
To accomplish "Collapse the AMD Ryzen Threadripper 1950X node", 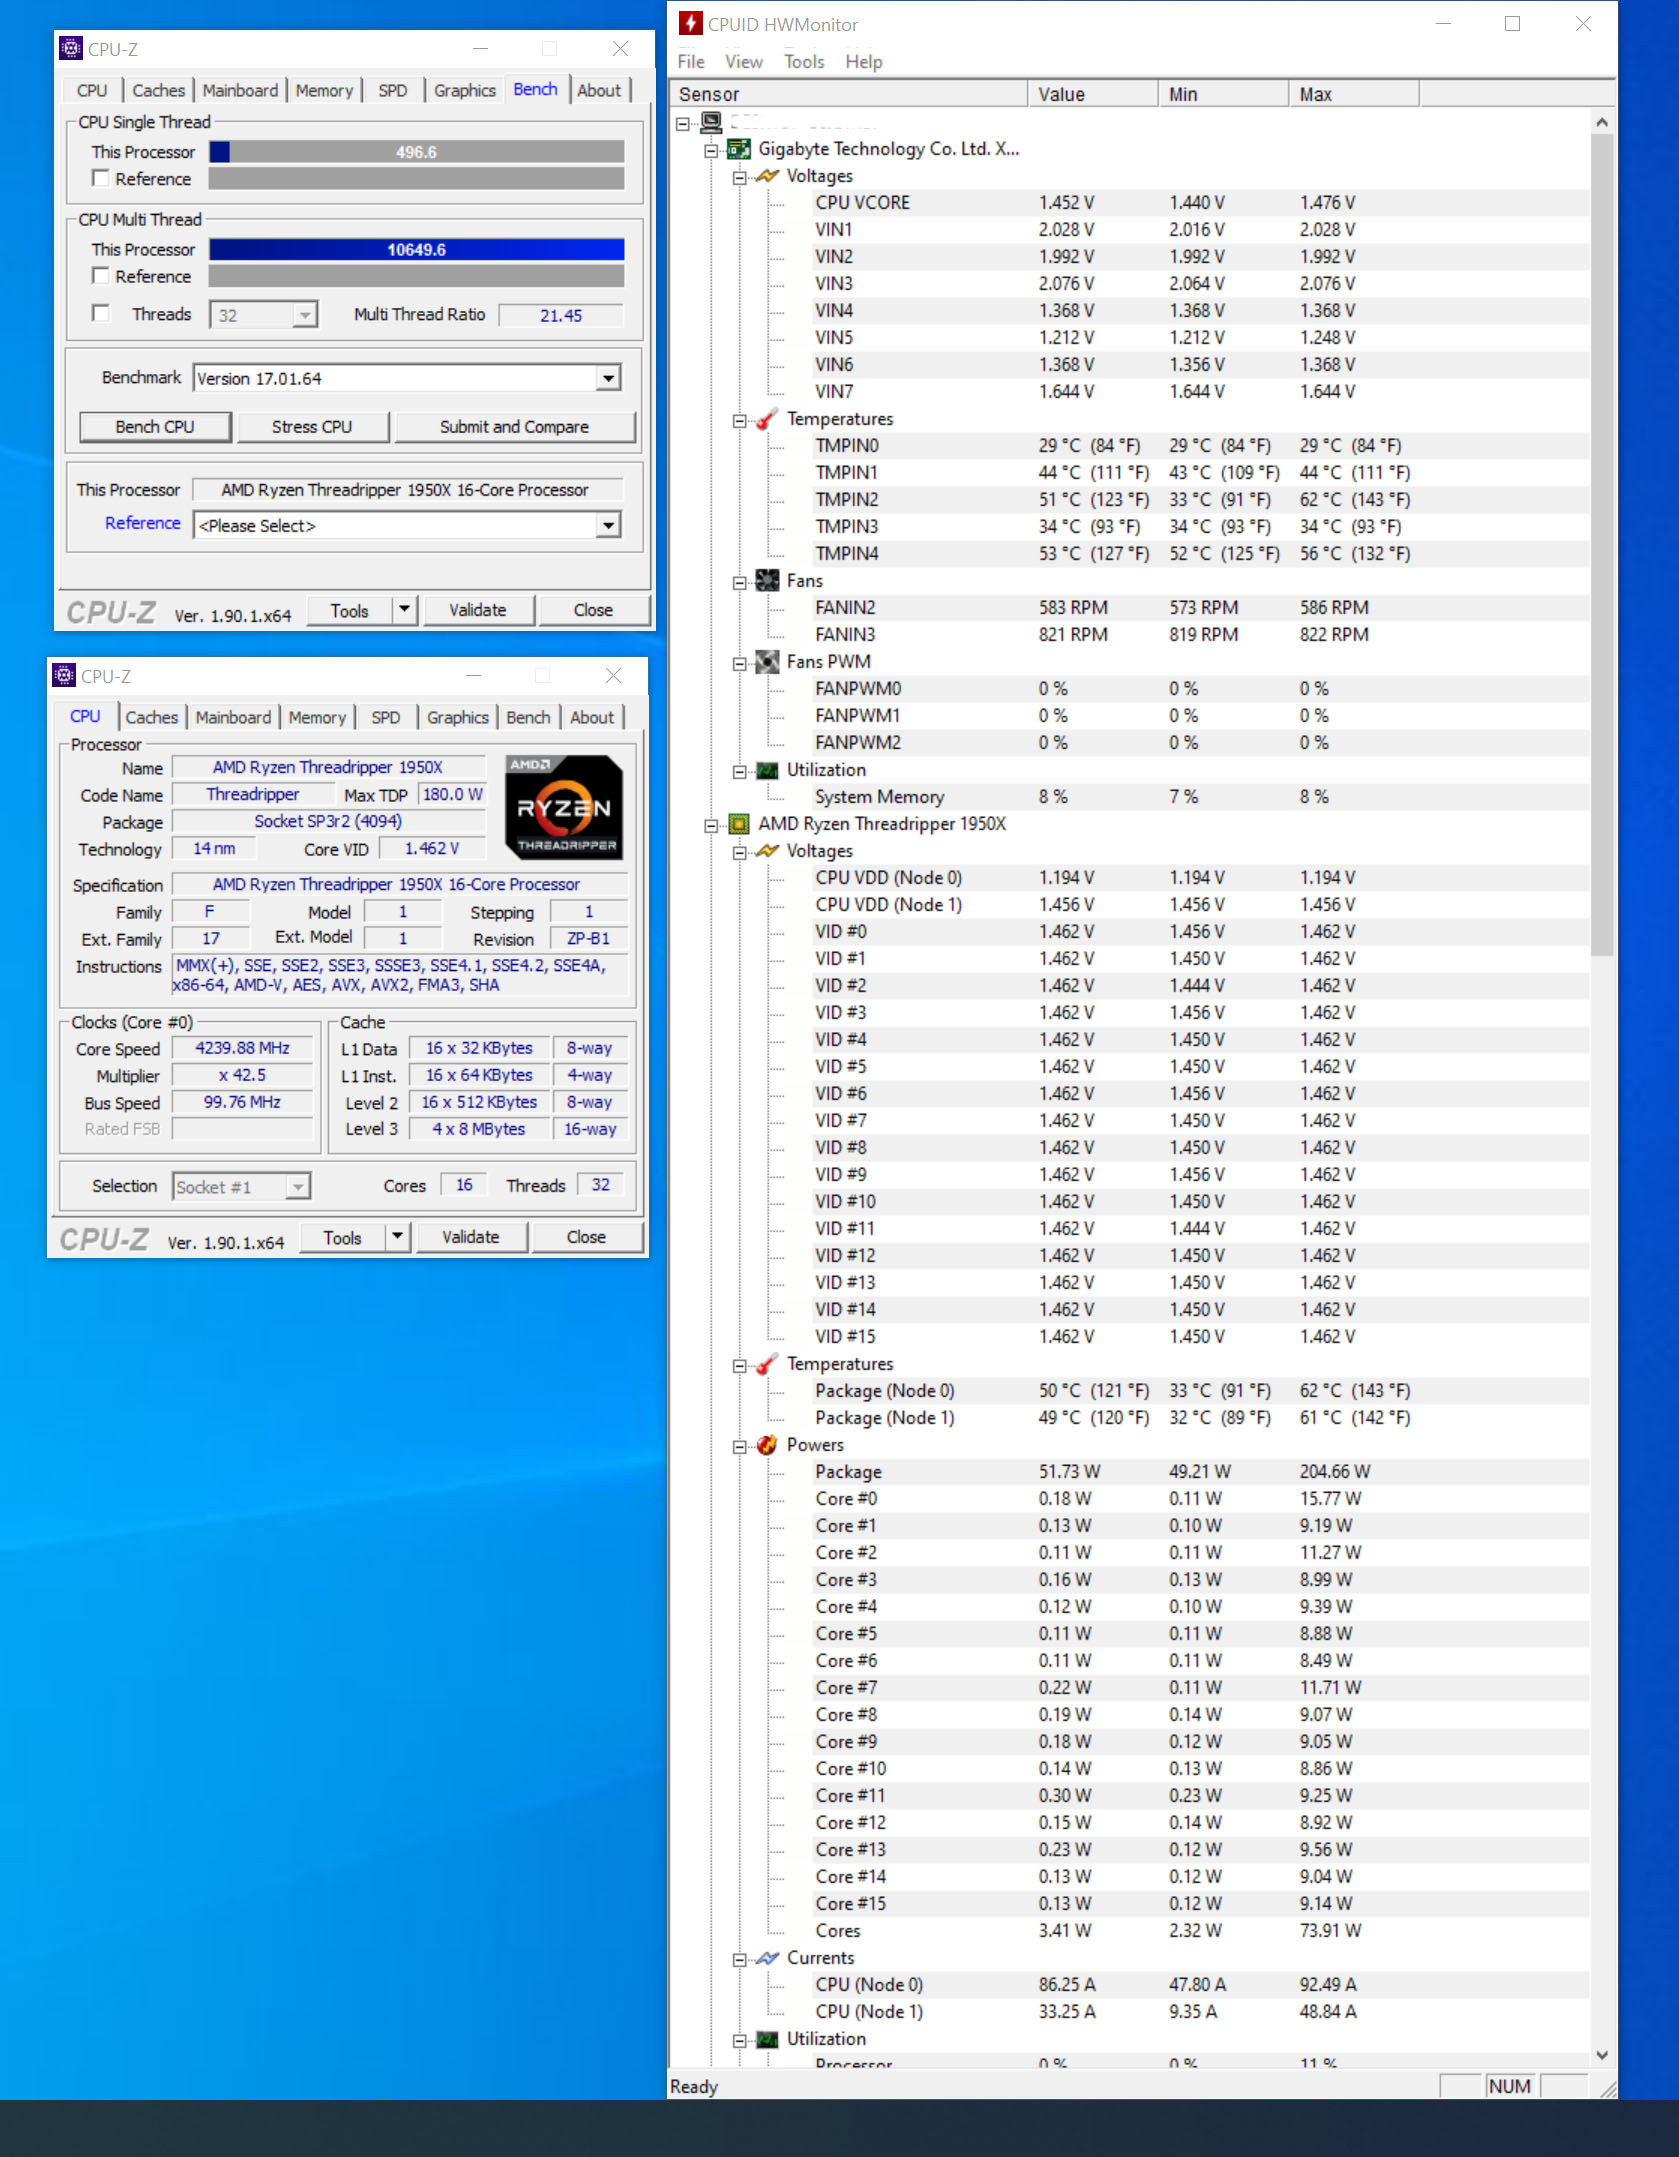I will 711,825.
